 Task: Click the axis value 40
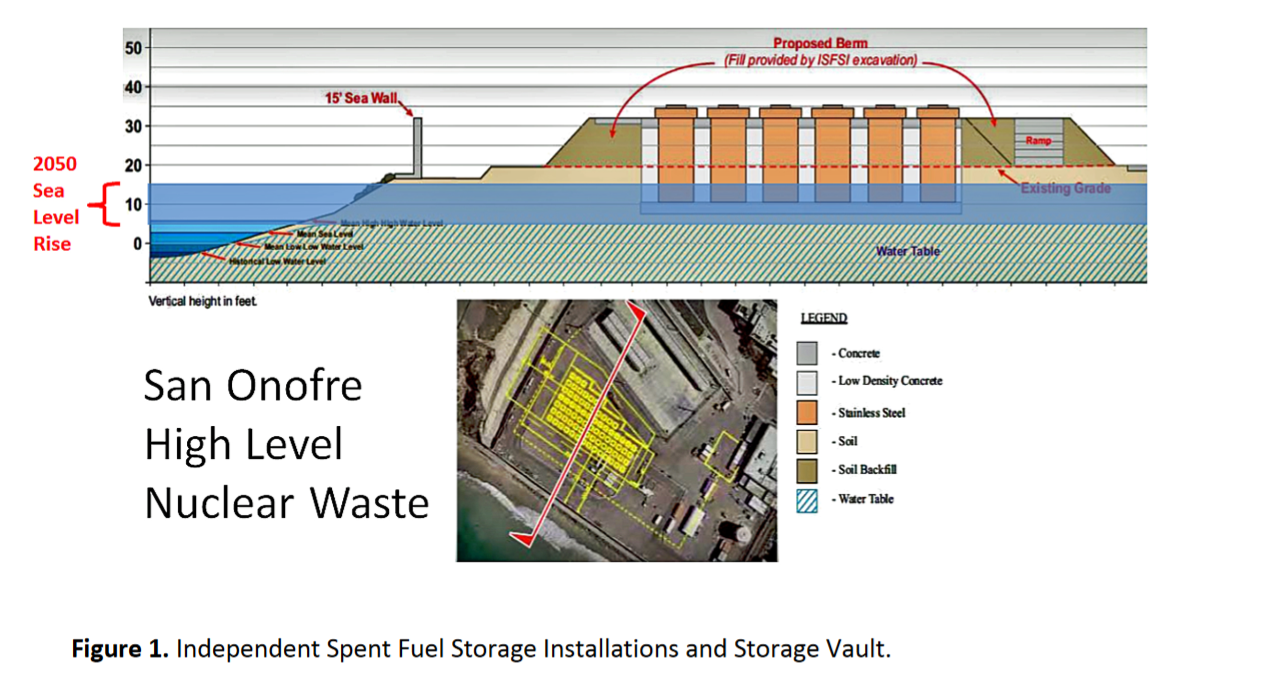pyautogui.click(x=134, y=87)
